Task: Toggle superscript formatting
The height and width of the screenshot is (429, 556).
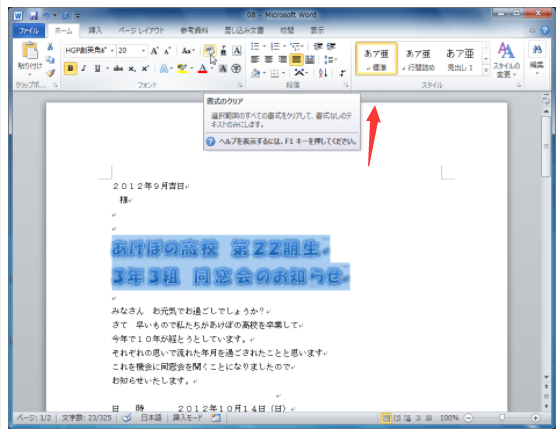Action: click(x=145, y=68)
